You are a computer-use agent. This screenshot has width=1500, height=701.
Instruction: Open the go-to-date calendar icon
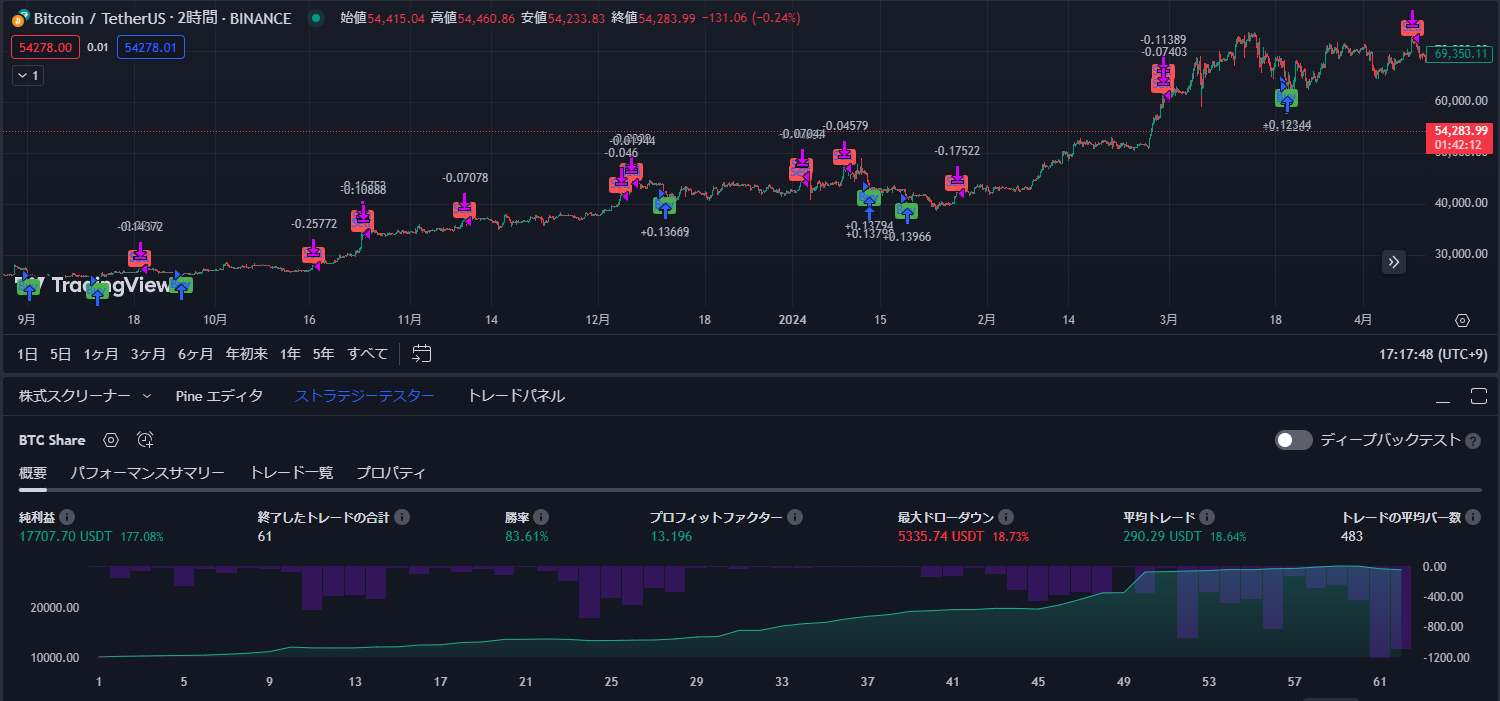tap(422, 353)
